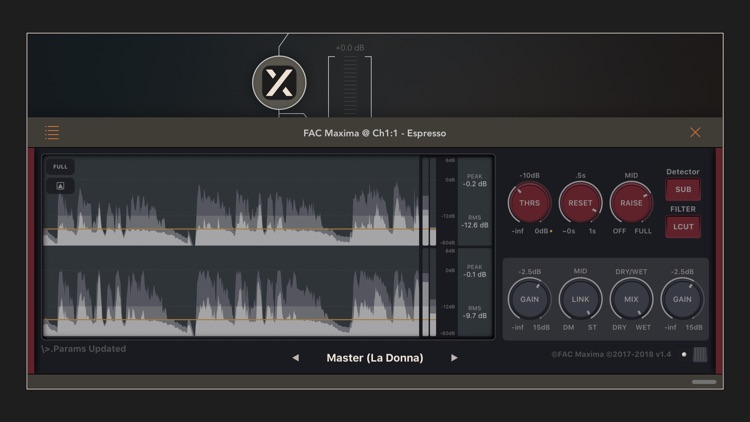
Task: Click the RAISE knob
Action: 631,203
